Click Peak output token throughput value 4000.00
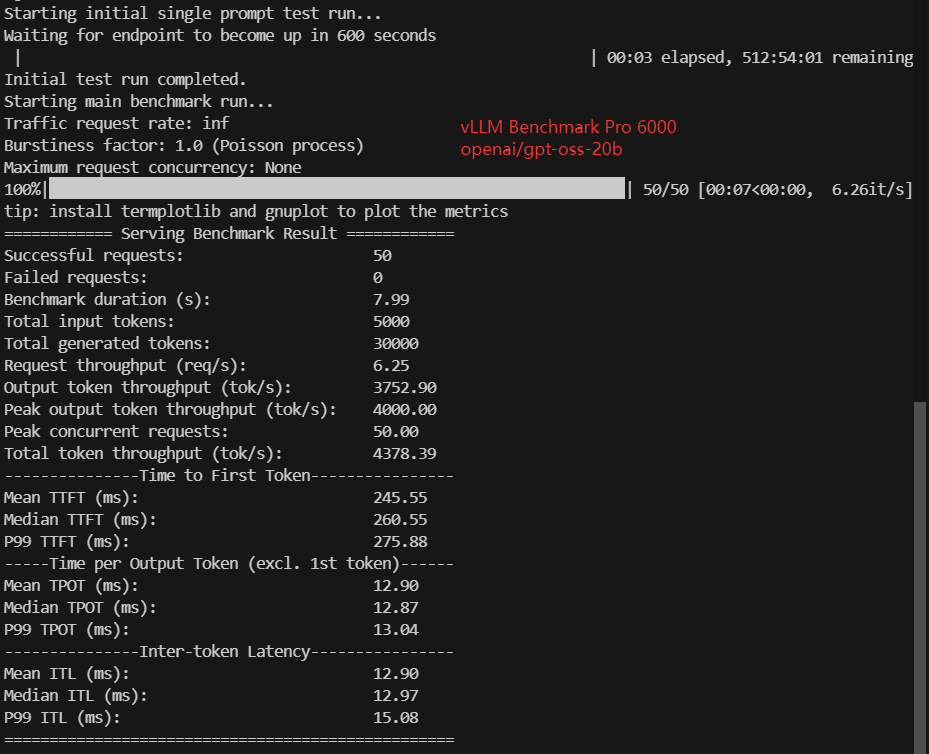This screenshot has width=929, height=754. tap(405, 409)
